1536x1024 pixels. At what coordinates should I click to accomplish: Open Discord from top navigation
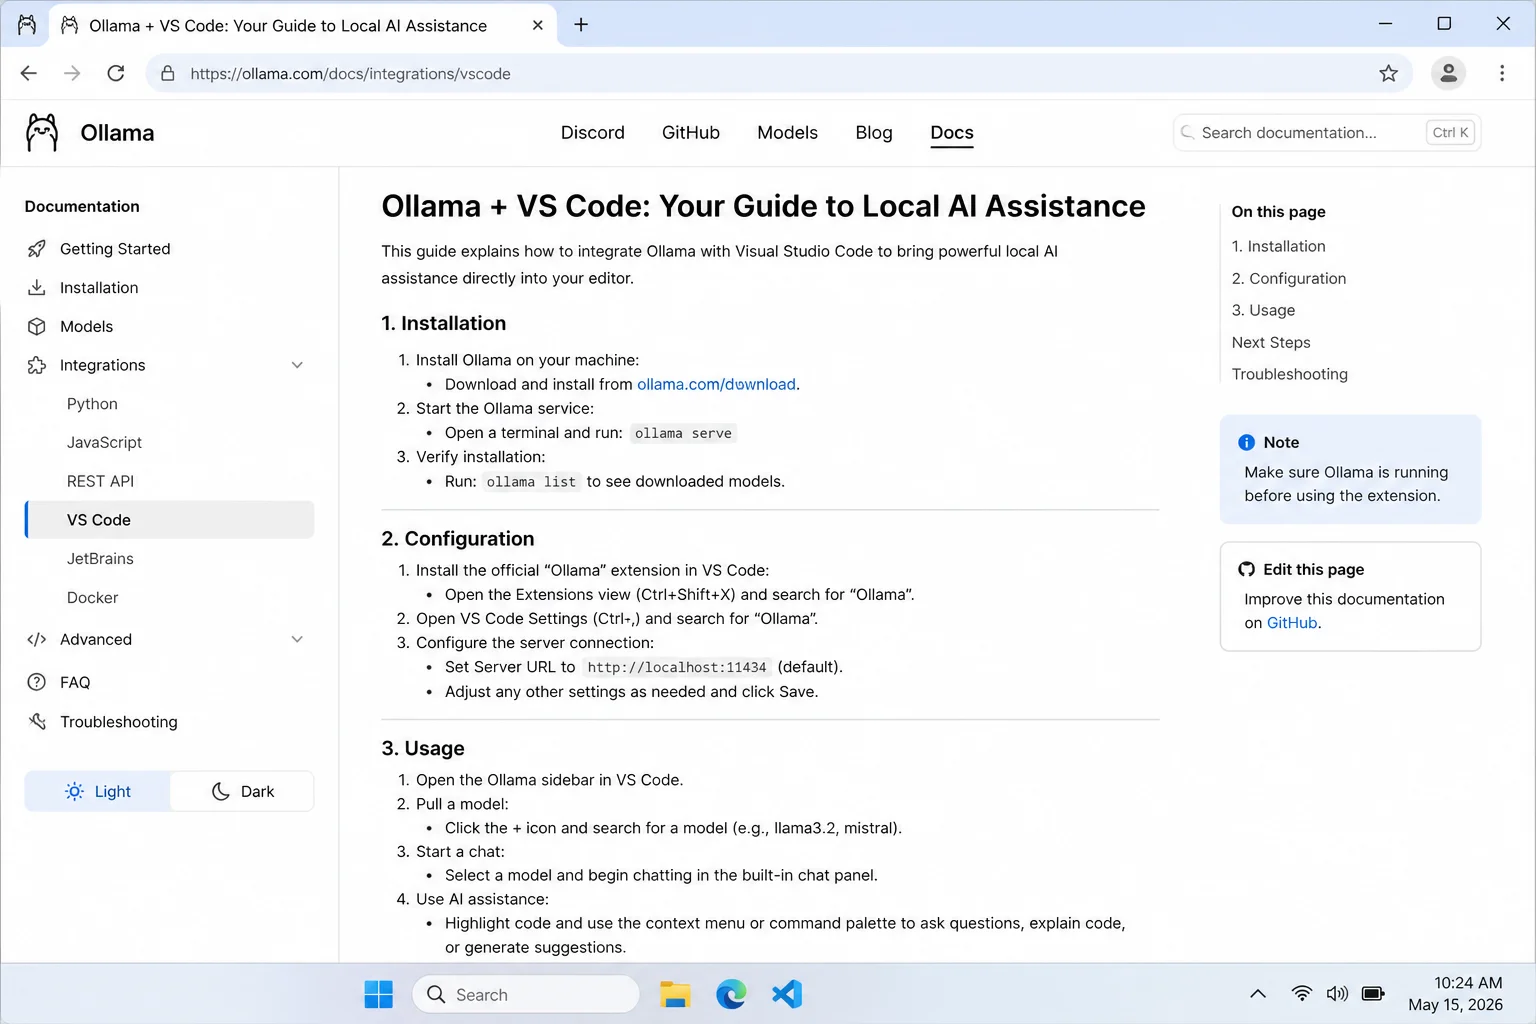[593, 132]
